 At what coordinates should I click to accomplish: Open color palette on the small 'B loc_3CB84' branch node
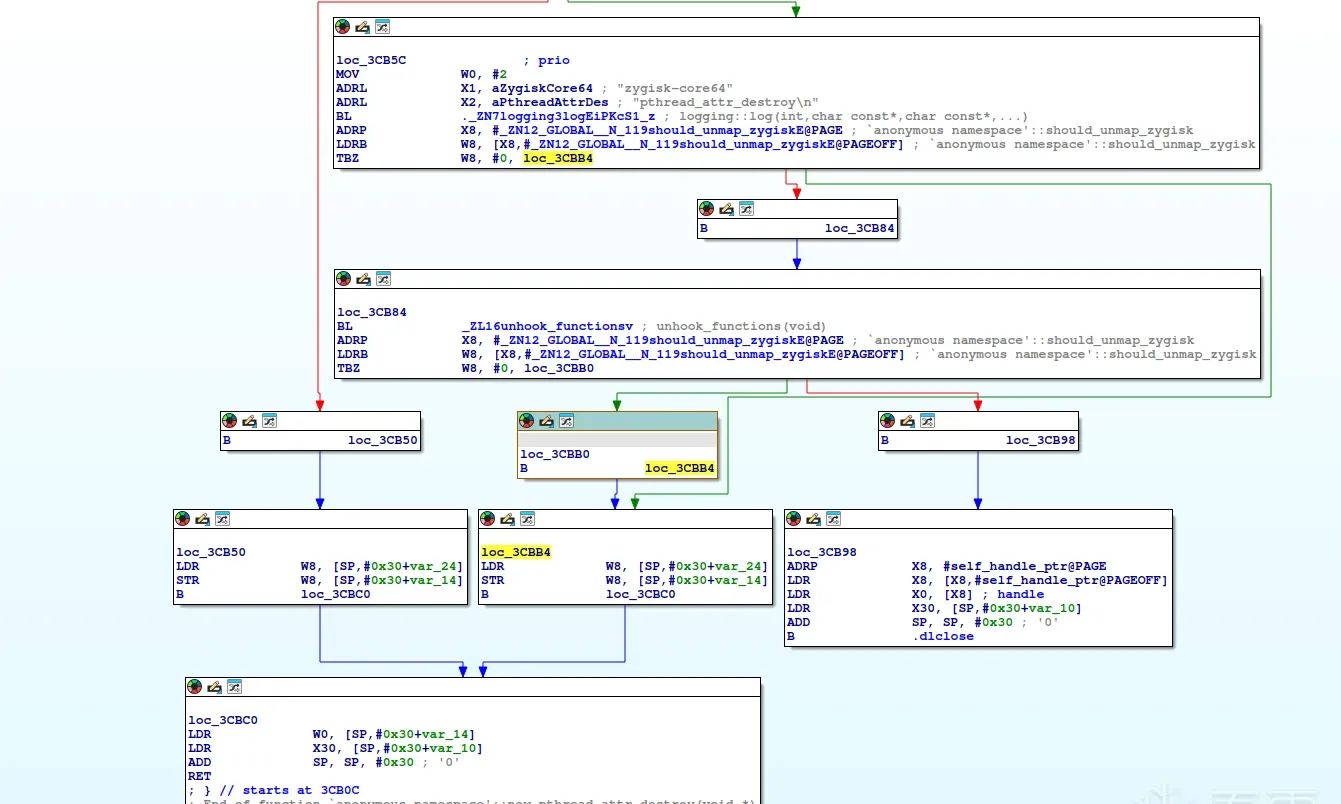coord(707,209)
